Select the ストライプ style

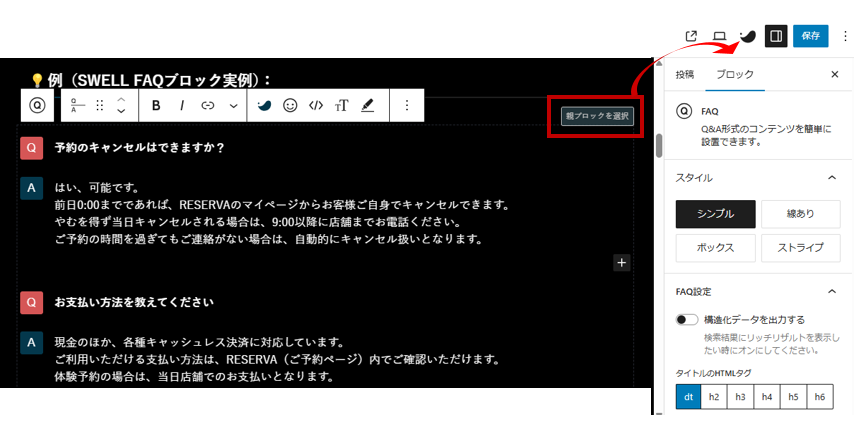point(801,248)
